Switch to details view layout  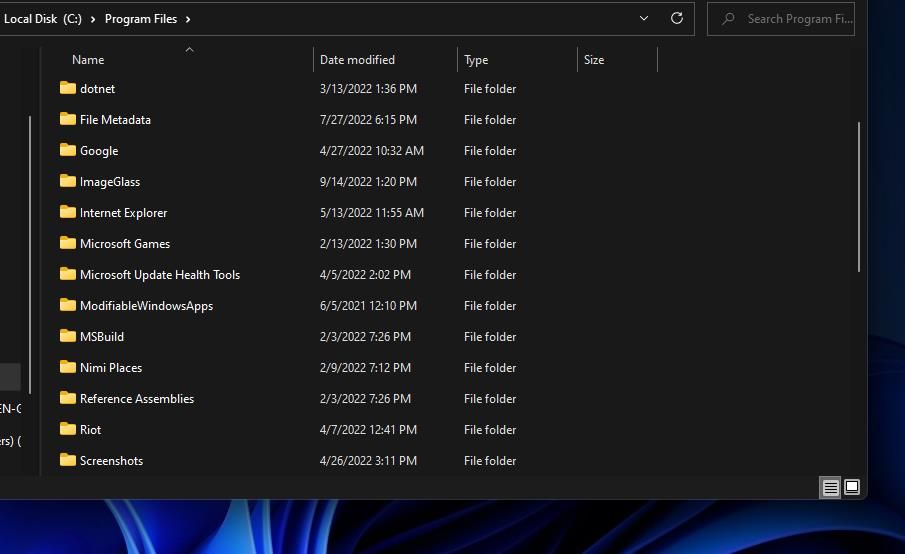tap(830, 488)
